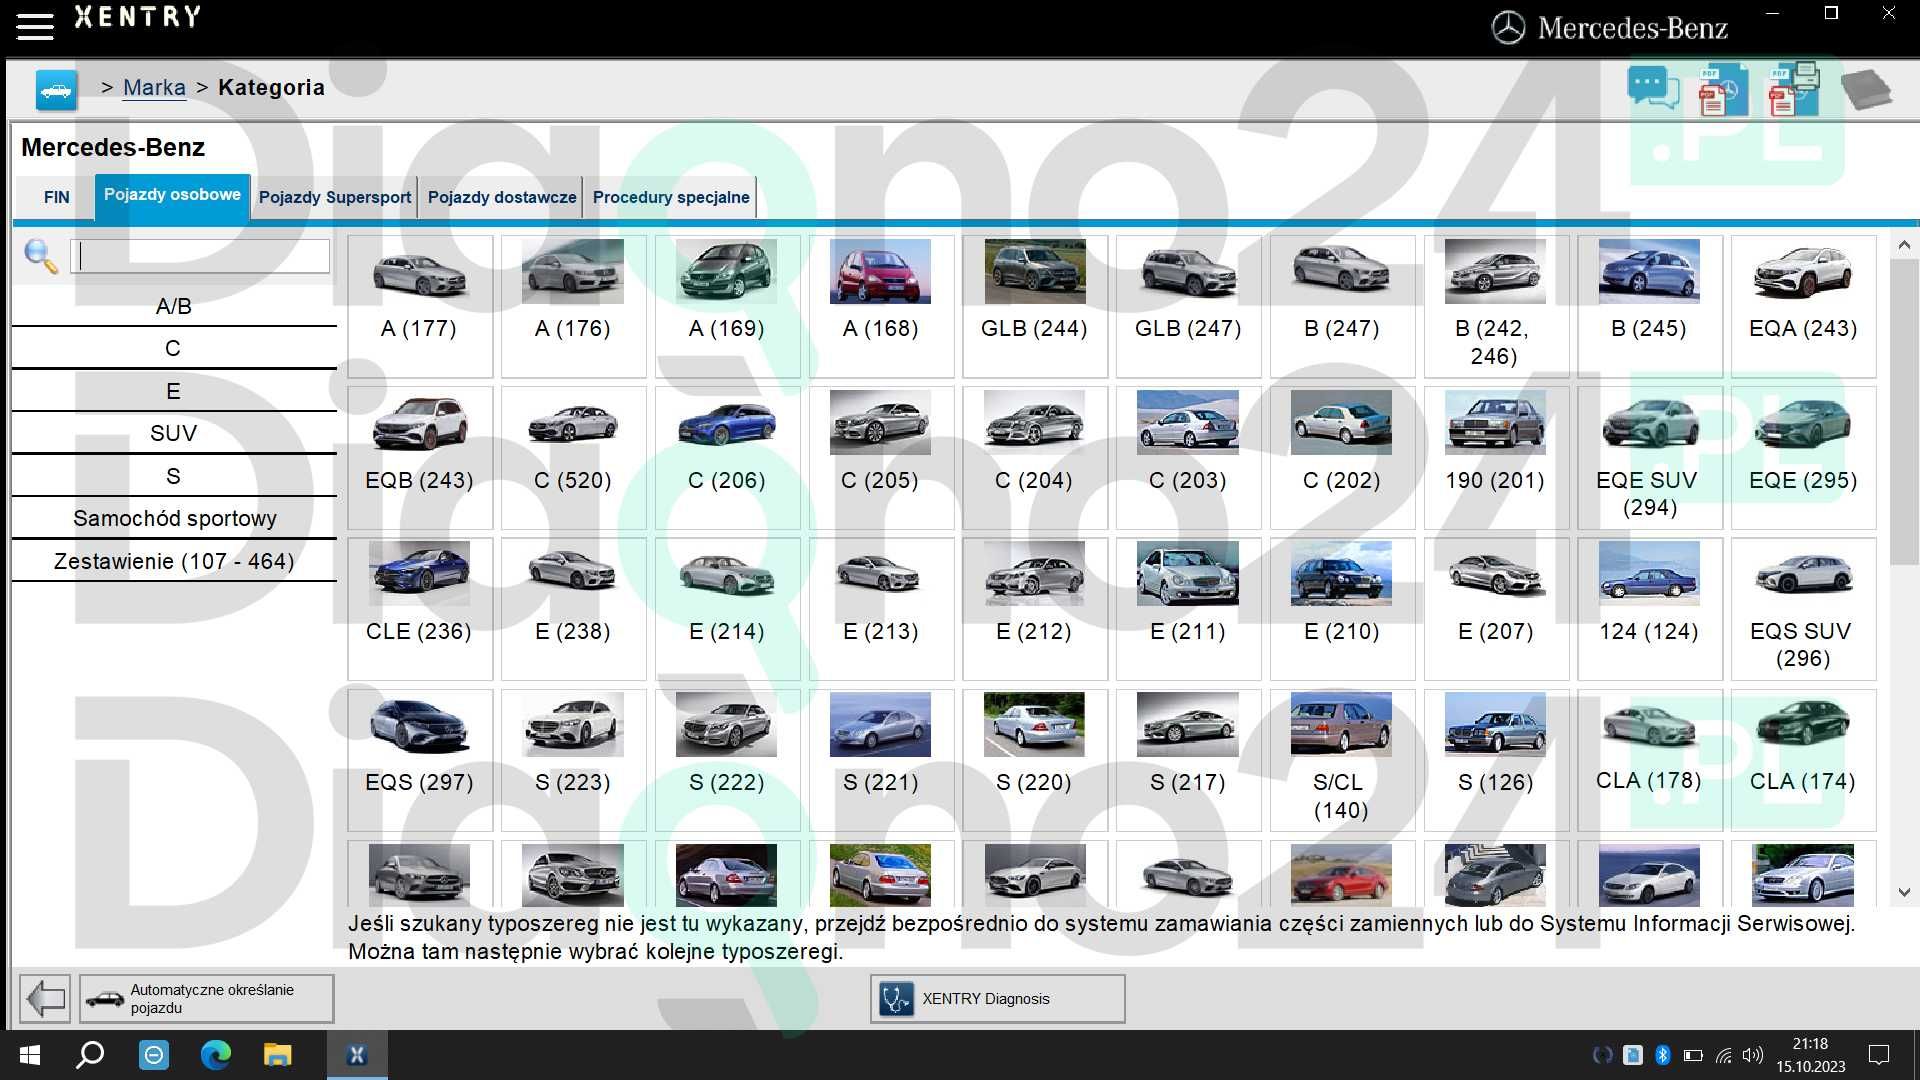Click the stethoscope XENTRY Diagnosis icon
This screenshot has height=1080, width=1920.
[896, 998]
